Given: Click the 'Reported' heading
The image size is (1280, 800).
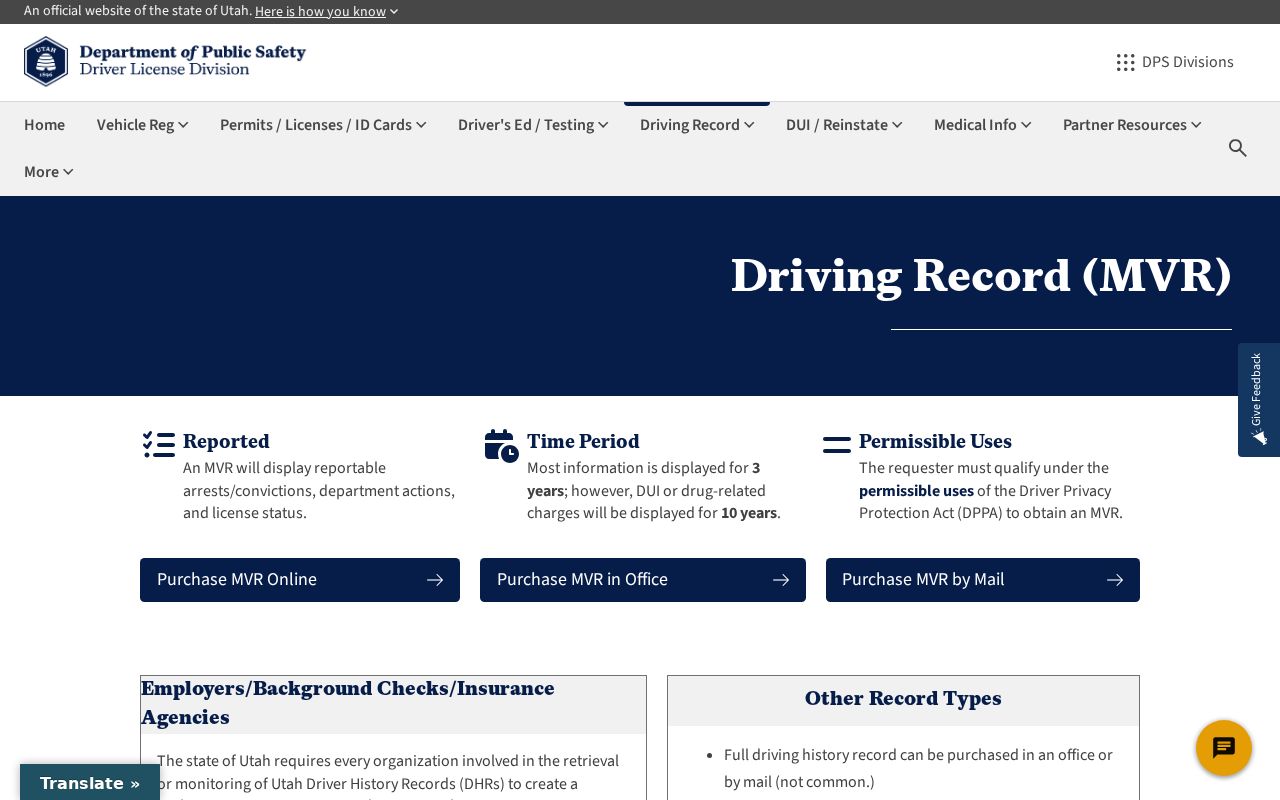Looking at the screenshot, I should point(226,442).
